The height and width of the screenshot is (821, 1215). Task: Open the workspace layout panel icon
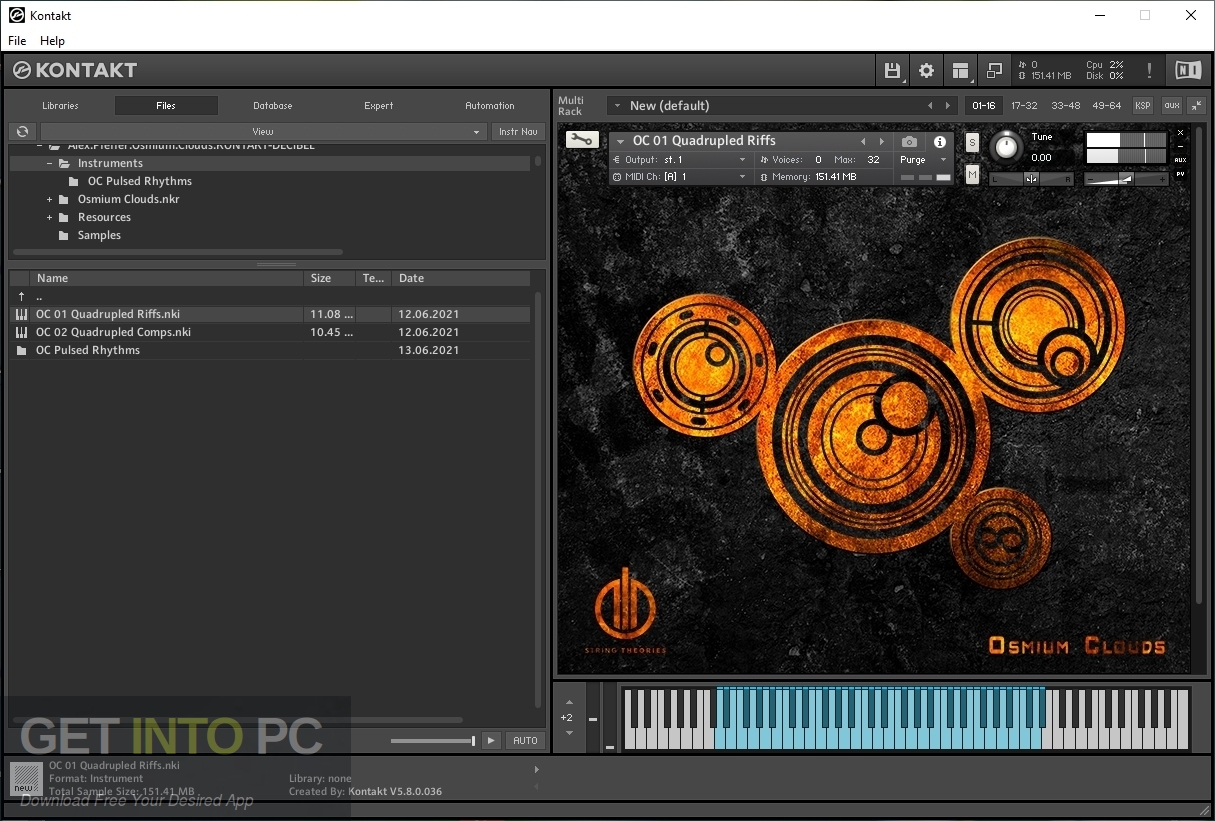coord(960,70)
